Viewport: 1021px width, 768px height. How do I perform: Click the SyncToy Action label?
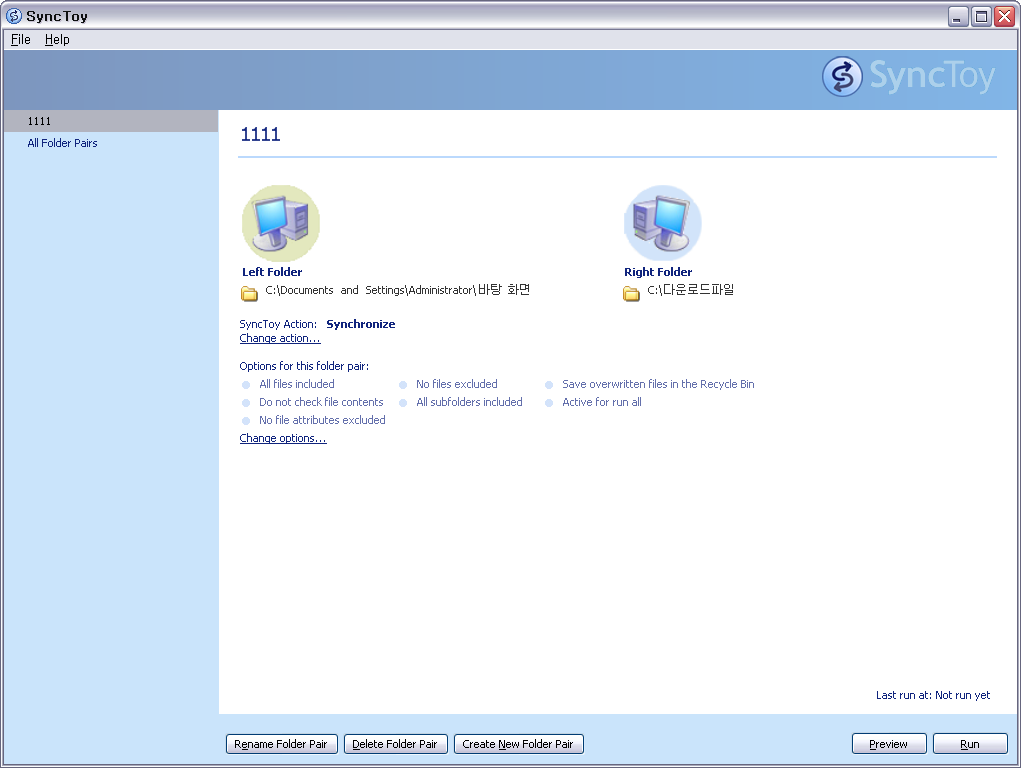click(x=278, y=324)
